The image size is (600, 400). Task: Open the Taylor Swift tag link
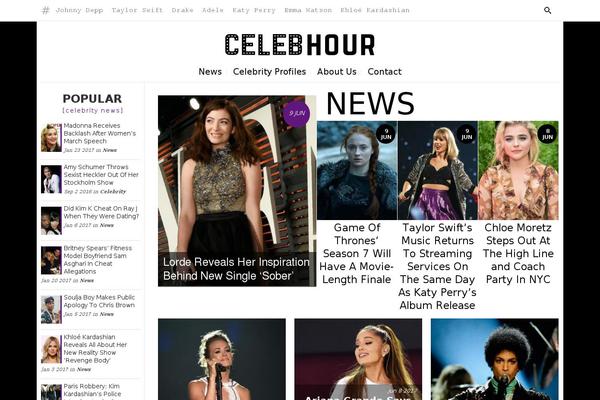pyautogui.click(x=137, y=10)
